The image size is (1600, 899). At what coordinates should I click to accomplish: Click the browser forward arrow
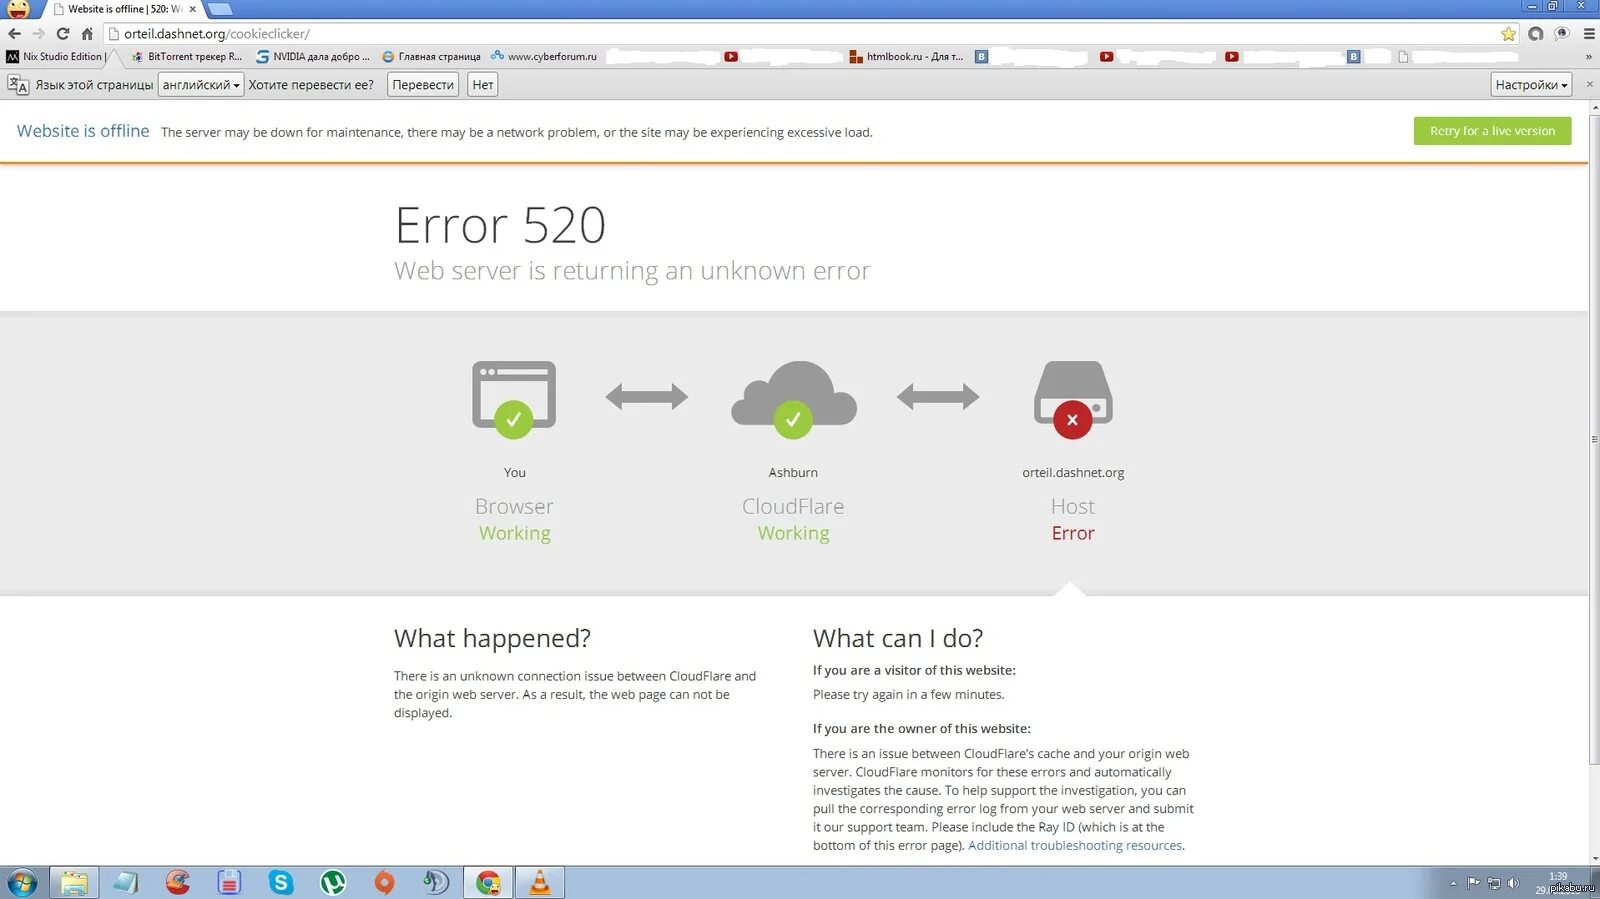38,33
